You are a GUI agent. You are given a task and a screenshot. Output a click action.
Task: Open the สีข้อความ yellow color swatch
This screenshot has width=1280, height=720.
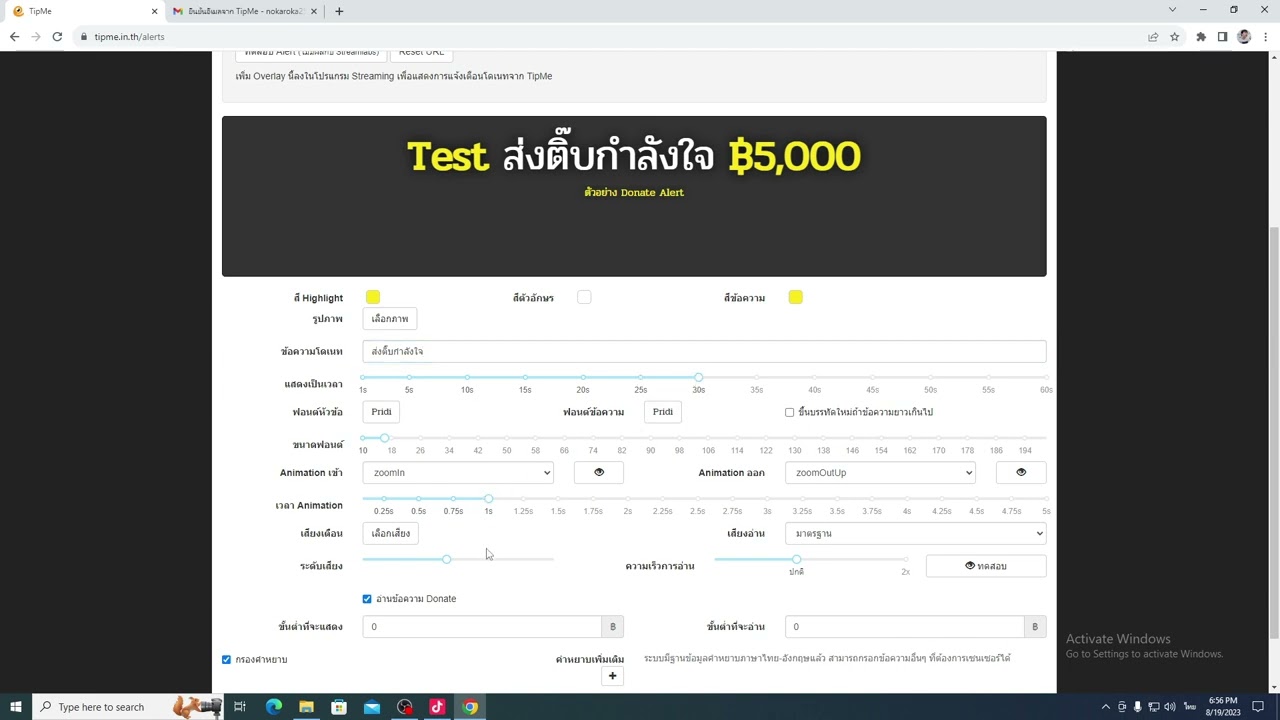(x=795, y=297)
